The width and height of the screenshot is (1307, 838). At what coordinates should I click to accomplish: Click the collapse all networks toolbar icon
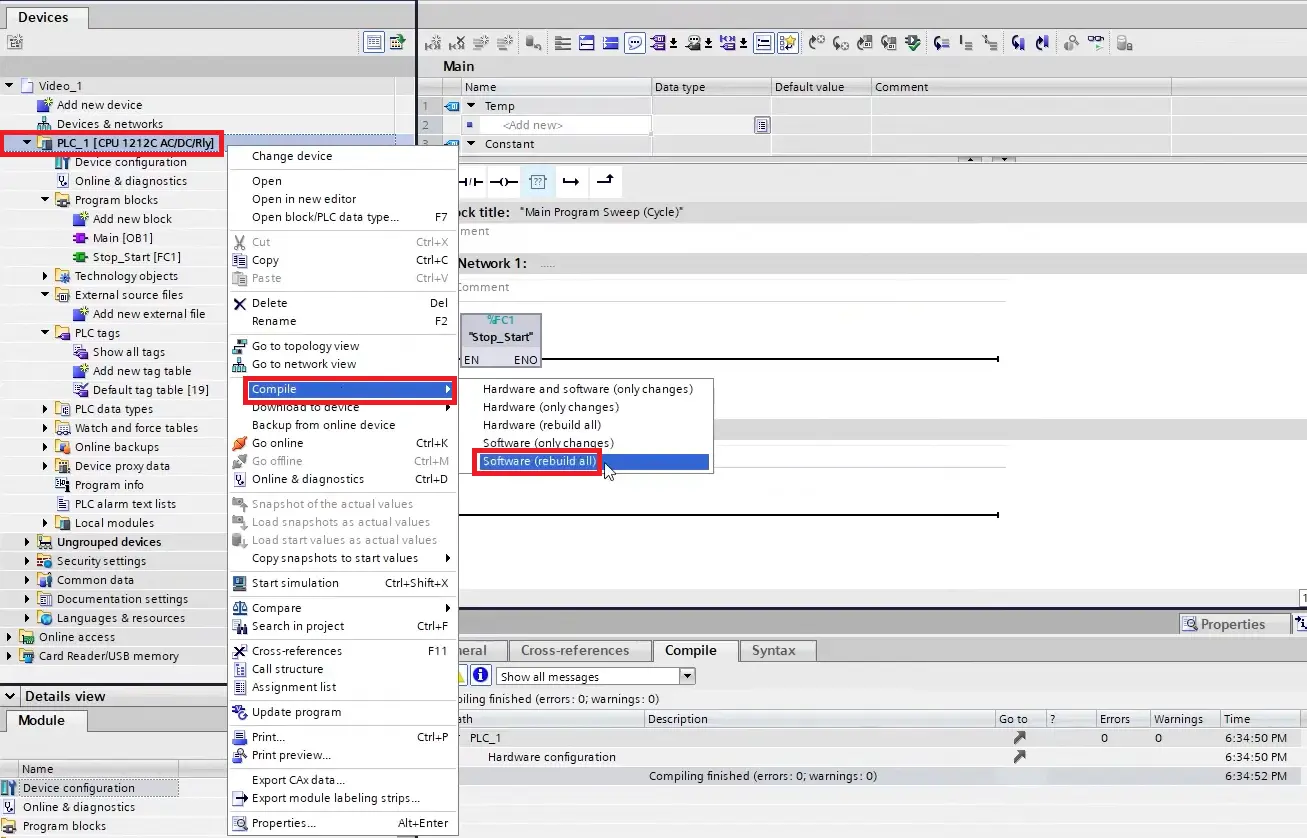pyautogui.click(x=611, y=42)
